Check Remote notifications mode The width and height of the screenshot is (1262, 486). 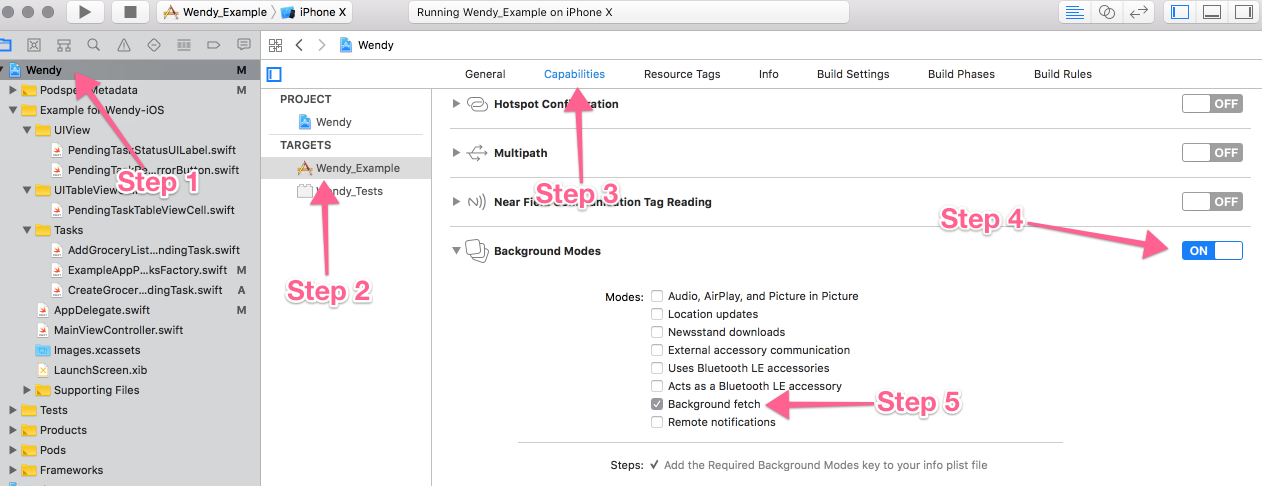pos(657,422)
